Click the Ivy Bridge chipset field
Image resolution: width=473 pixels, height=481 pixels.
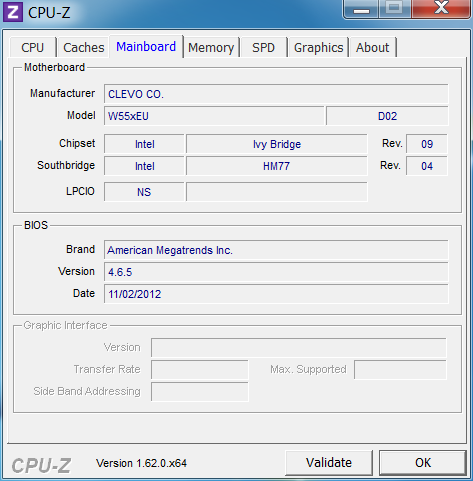[277, 144]
